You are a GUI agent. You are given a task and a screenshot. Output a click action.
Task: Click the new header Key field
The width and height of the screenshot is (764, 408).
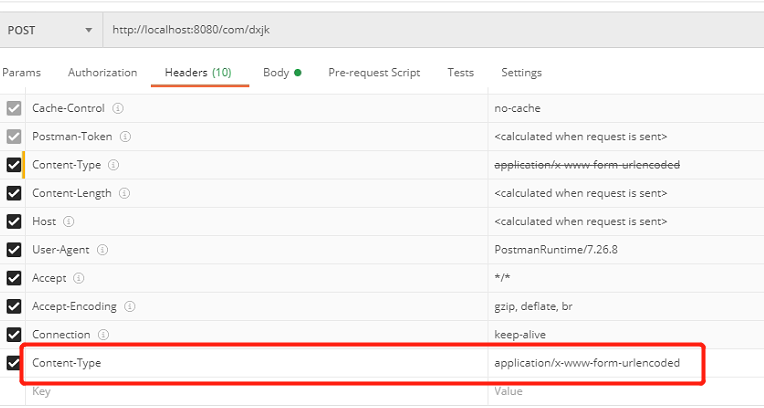coord(256,391)
